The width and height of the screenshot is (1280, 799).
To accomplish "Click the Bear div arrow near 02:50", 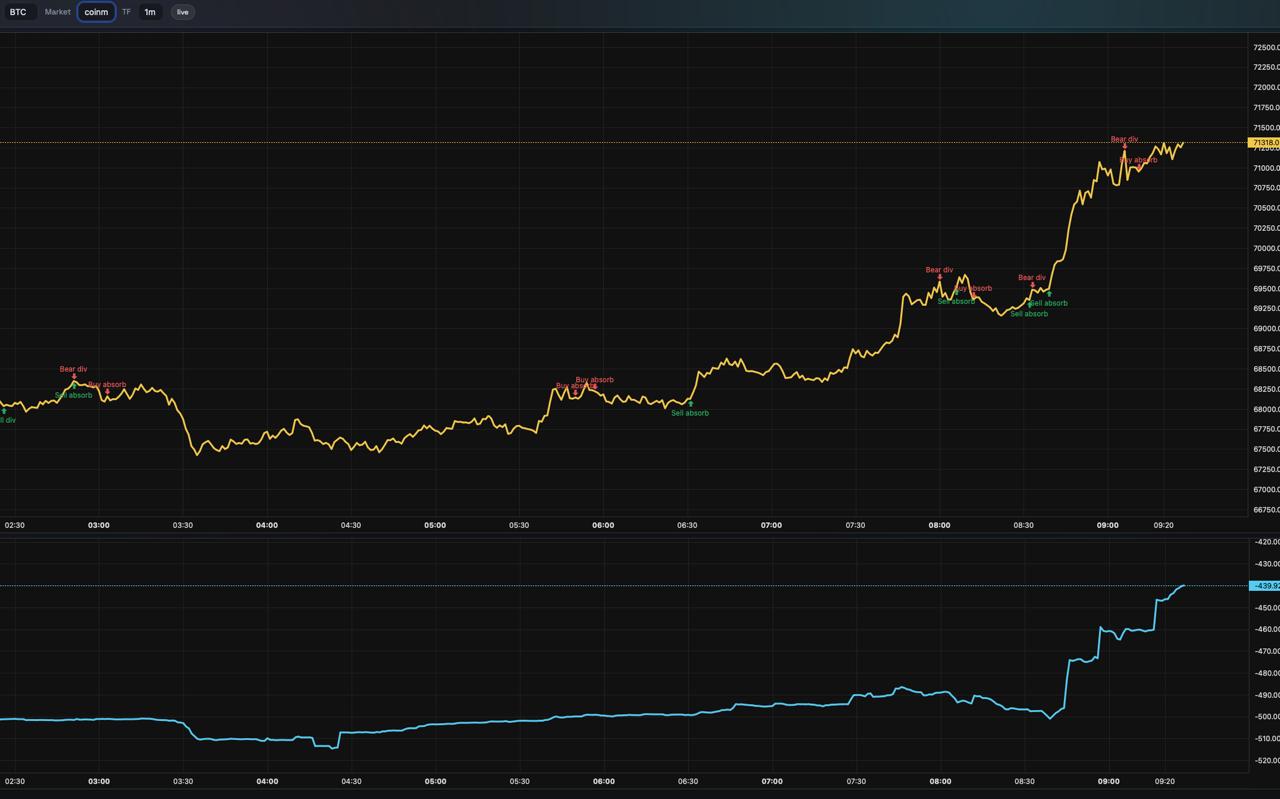I will (74, 377).
